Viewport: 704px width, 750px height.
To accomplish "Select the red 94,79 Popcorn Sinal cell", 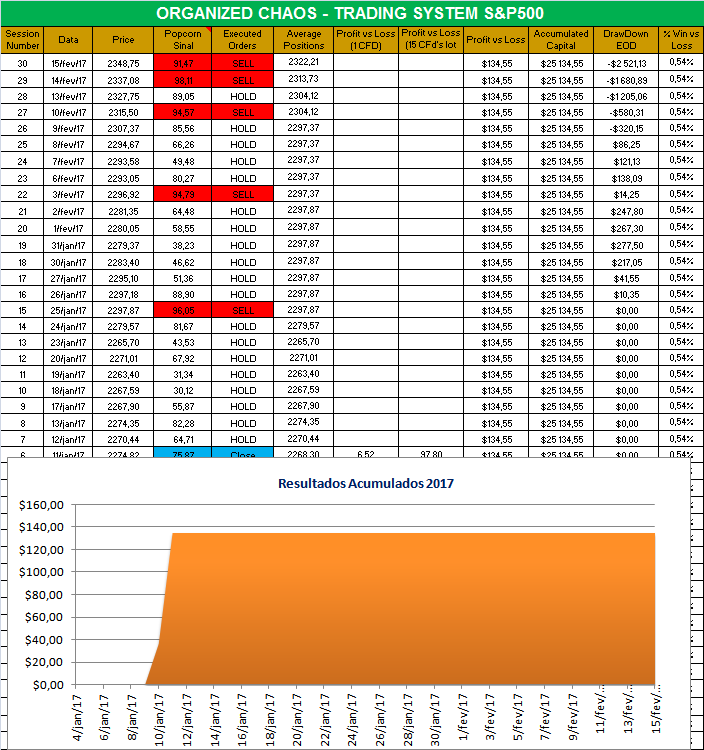I will pyautogui.click(x=183, y=194).
